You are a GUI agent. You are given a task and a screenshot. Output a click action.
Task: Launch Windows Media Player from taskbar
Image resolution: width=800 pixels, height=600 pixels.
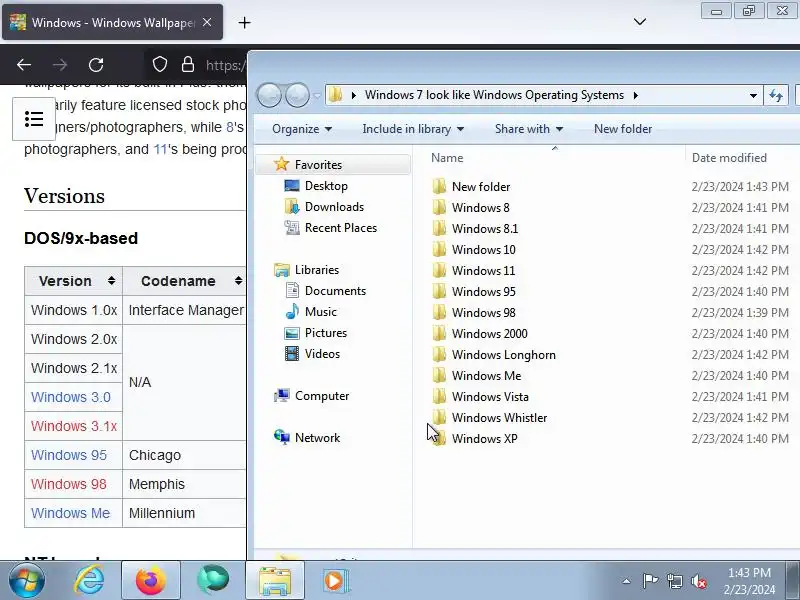335,581
